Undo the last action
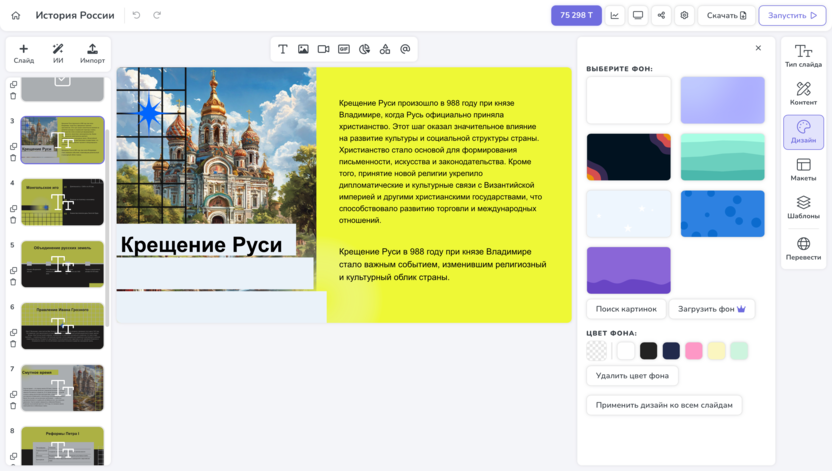 click(136, 15)
